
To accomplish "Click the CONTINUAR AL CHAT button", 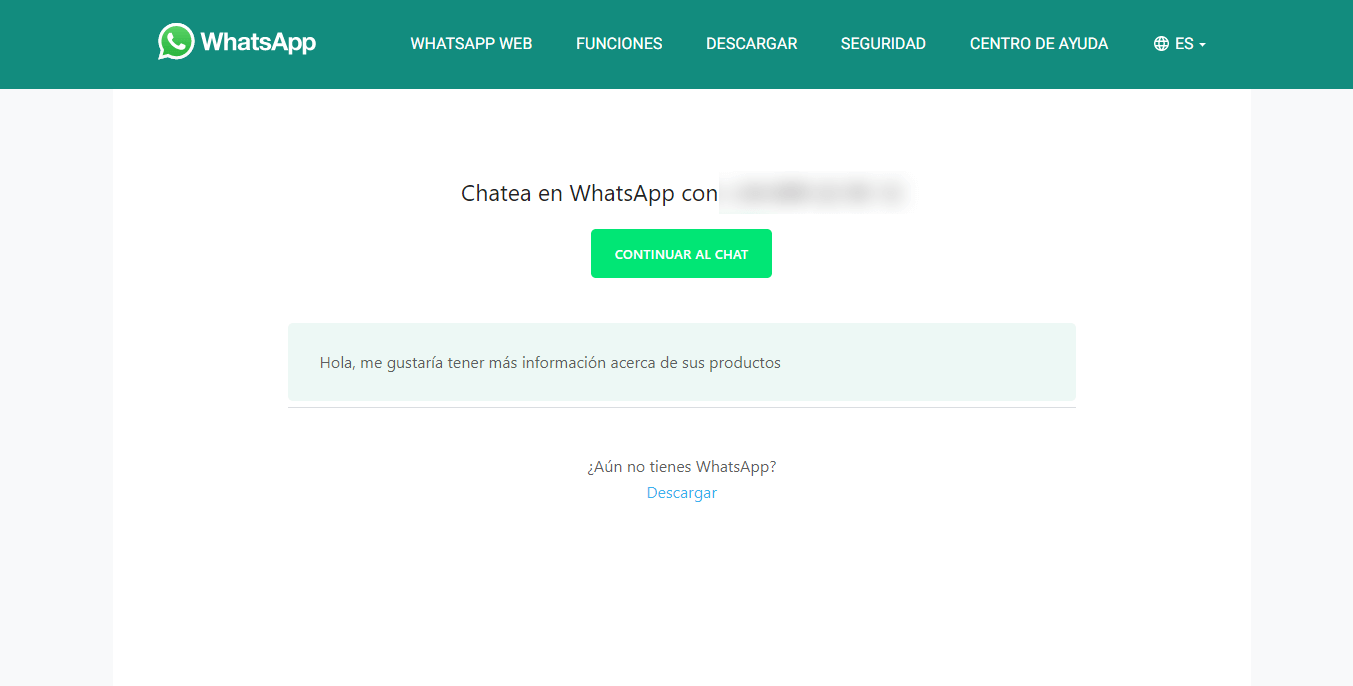I will coord(681,254).
